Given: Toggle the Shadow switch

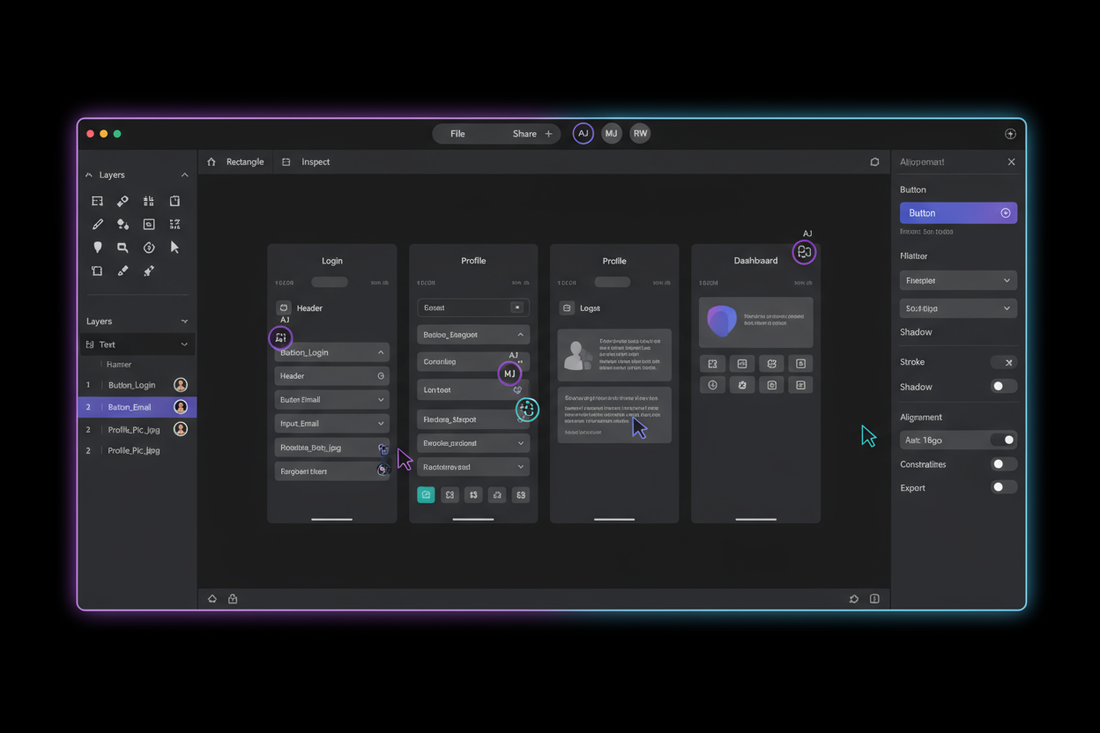Looking at the screenshot, I should coord(1003,387).
